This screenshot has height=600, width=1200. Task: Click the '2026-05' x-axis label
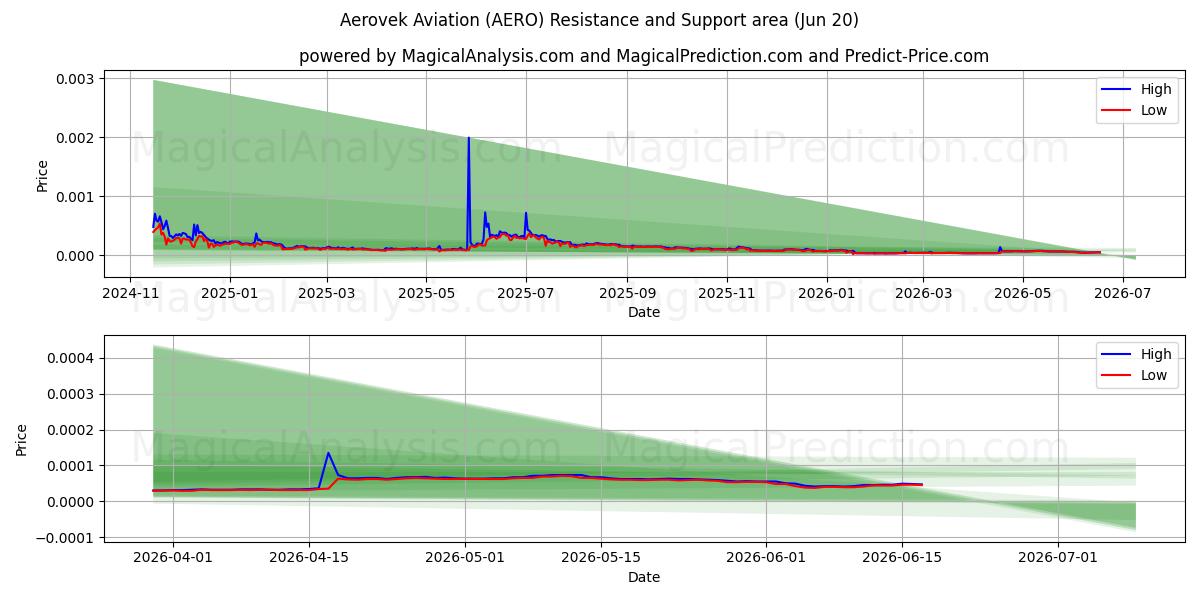coord(1022,294)
